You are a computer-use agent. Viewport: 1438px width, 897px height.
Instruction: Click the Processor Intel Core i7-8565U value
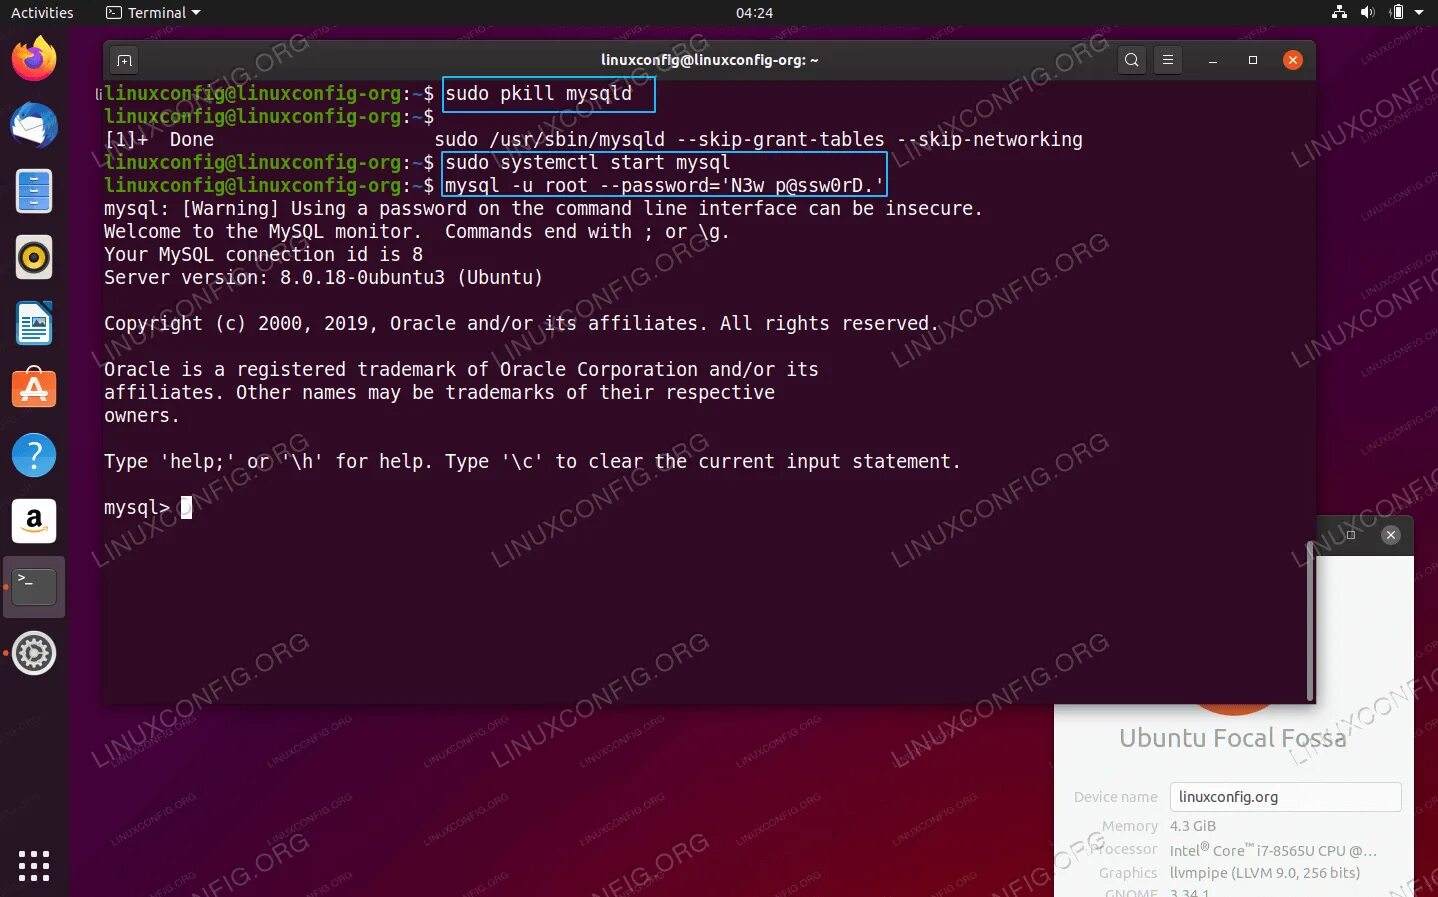click(1273, 850)
